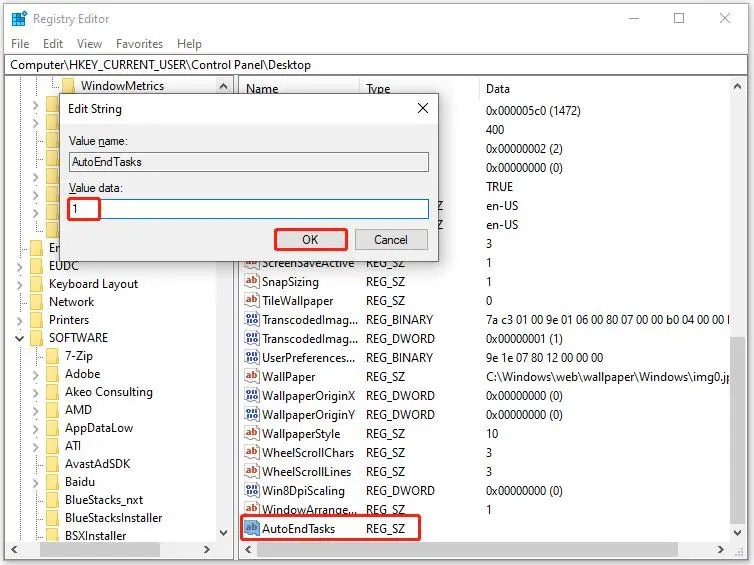Viewport: 754px width, 565px height.
Task: Click the Akeo Consulting folder icon
Action: (x=53, y=392)
